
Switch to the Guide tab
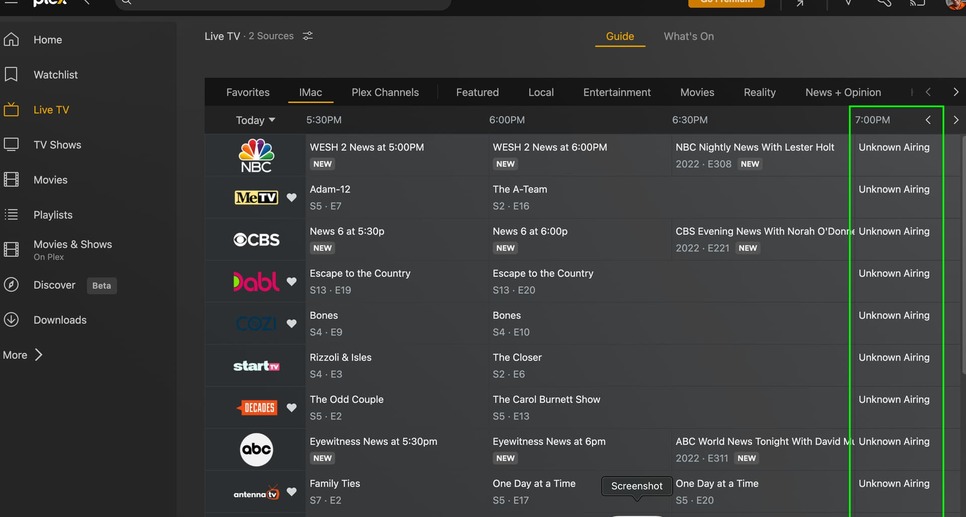click(x=620, y=36)
